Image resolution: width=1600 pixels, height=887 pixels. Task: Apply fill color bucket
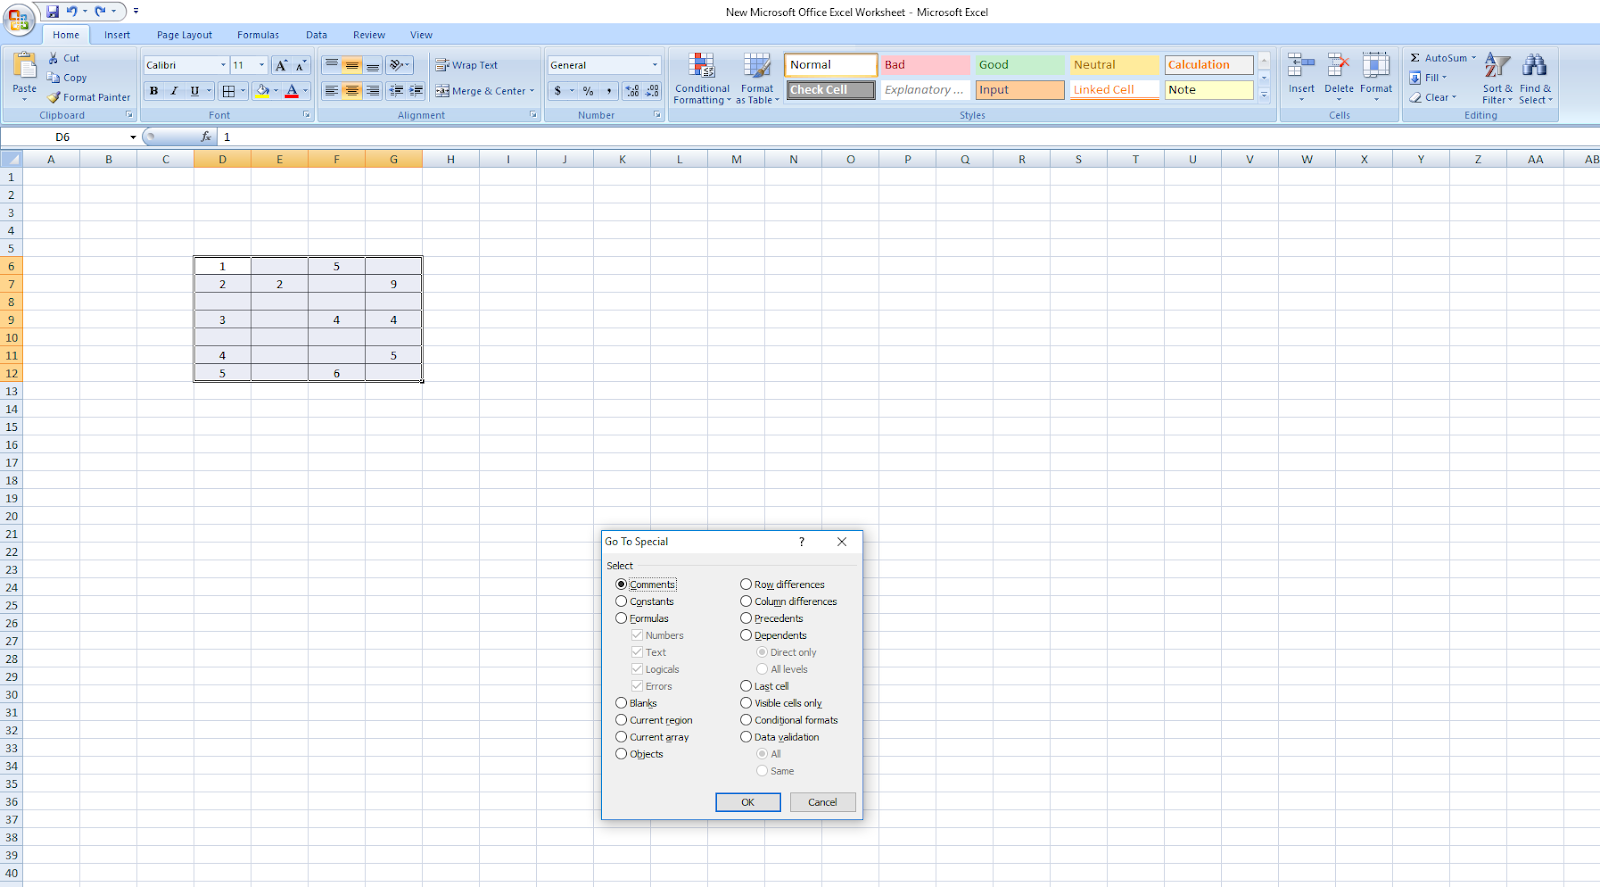(262, 91)
